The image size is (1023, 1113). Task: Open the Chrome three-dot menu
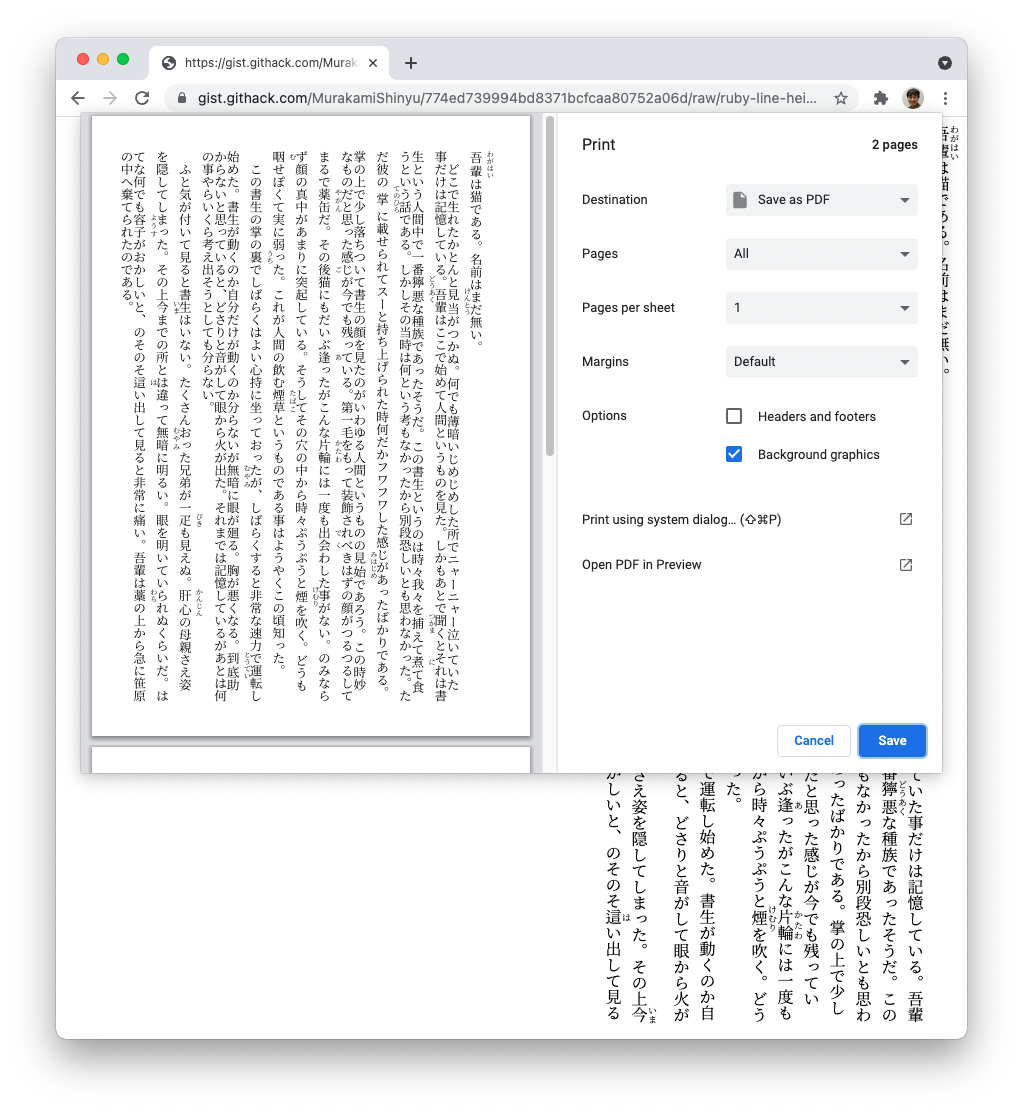[x=946, y=98]
